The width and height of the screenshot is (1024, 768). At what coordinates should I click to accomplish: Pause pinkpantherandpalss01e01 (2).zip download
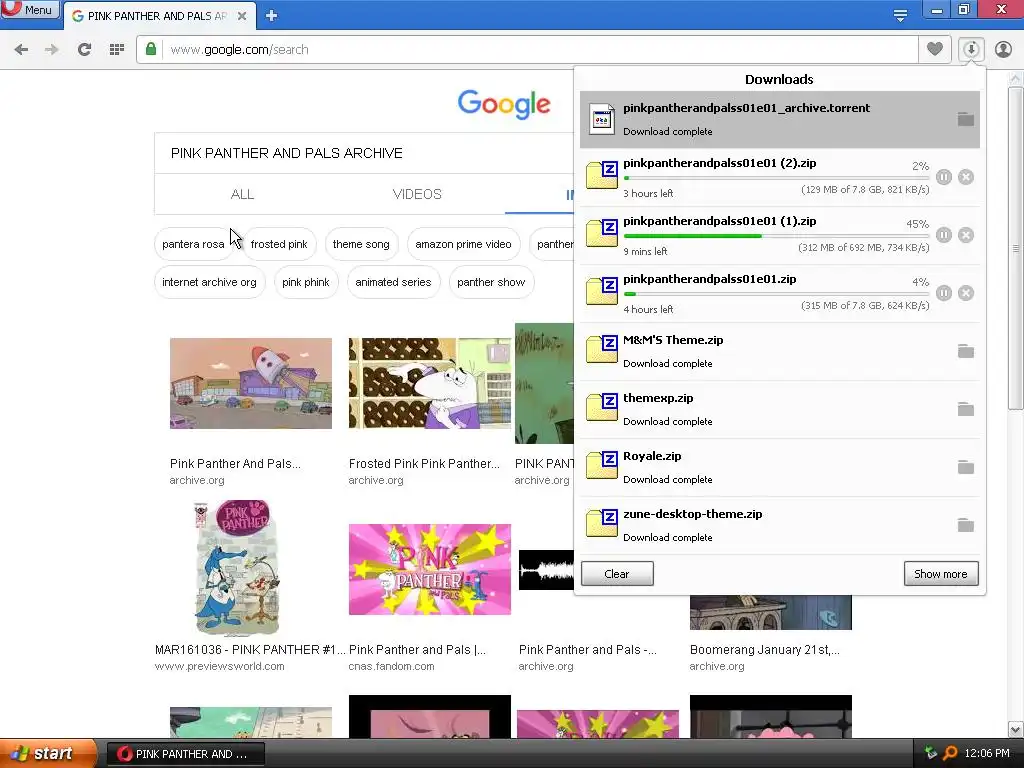pyautogui.click(x=944, y=177)
